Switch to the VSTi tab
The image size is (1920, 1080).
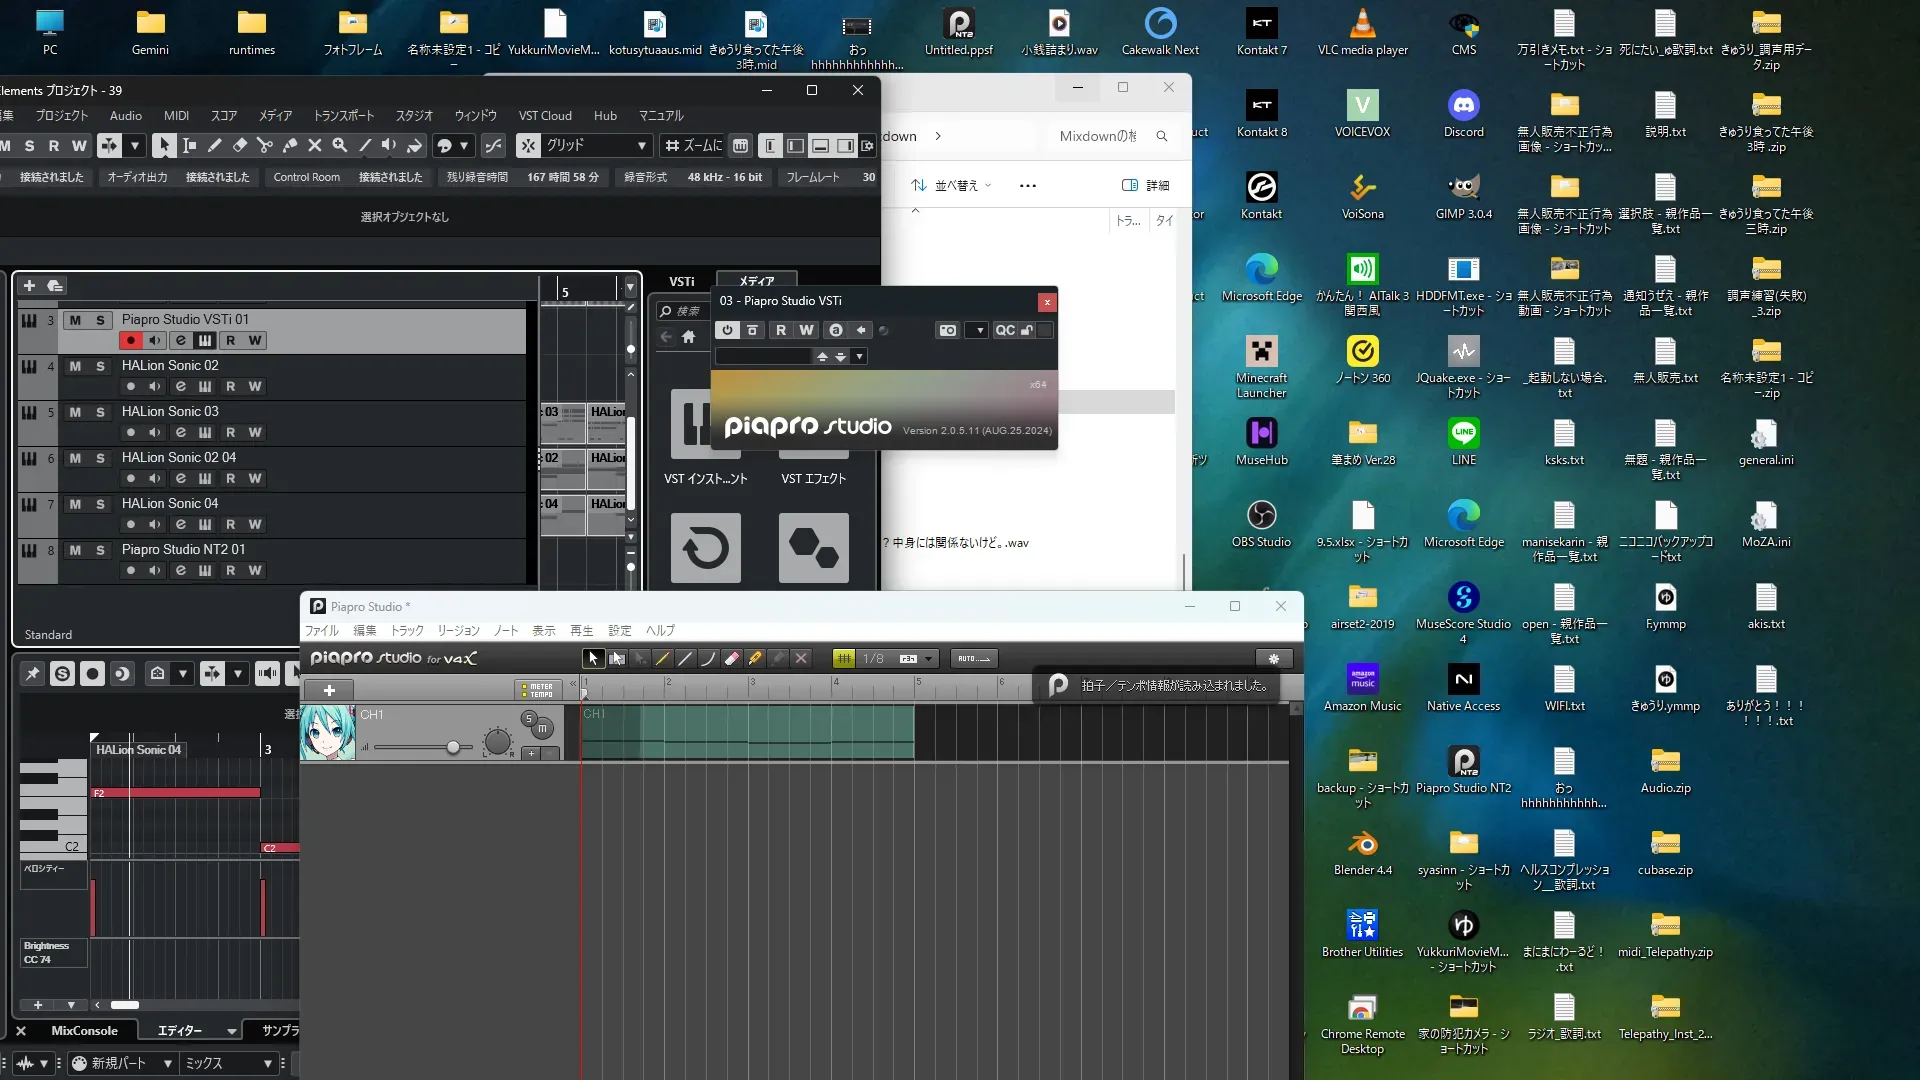click(x=682, y=282)
